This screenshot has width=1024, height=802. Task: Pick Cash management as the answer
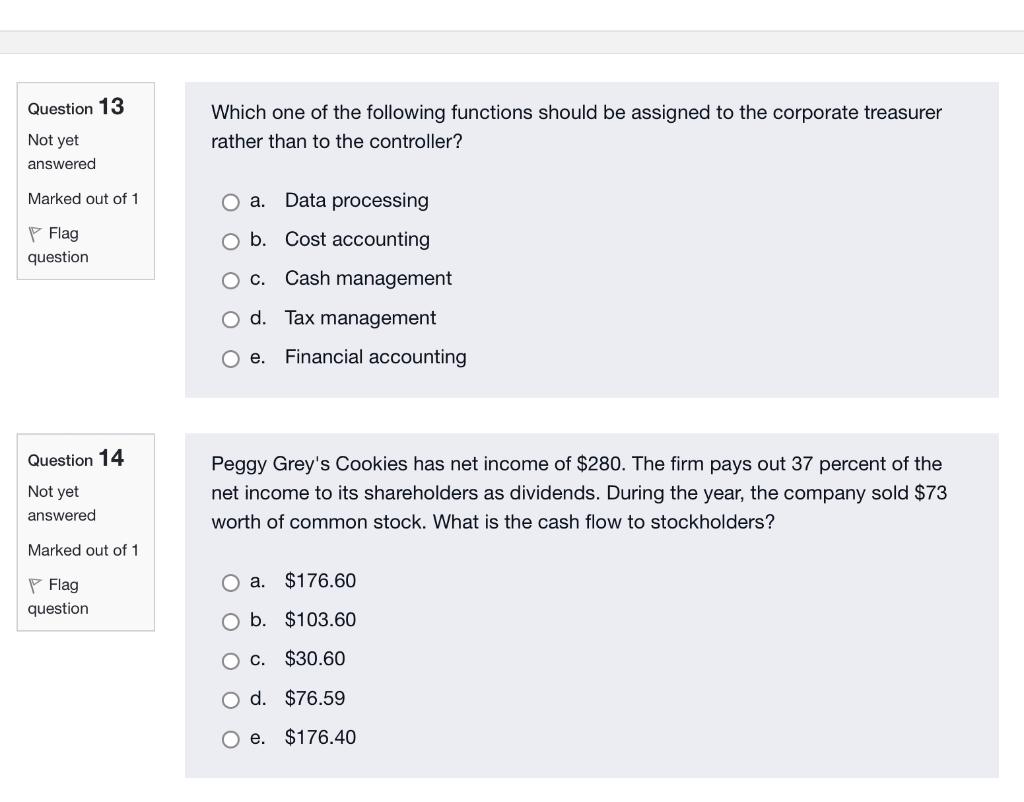pos(231,281)
